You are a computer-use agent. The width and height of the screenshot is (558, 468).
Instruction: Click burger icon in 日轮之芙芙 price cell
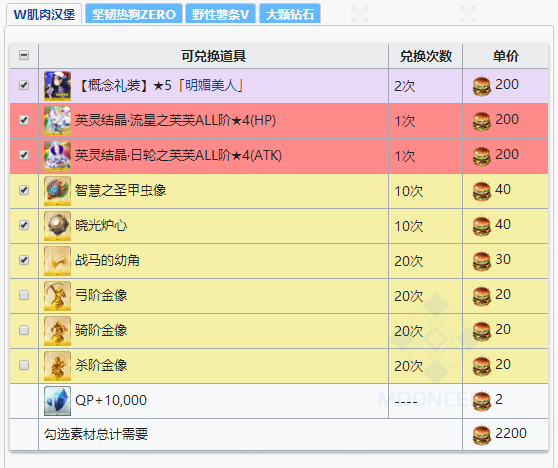point(482,156)
